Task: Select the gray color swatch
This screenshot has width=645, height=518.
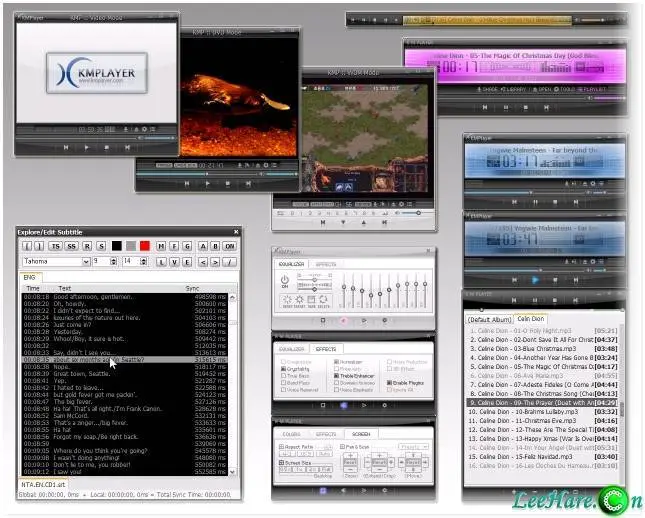Action: [x=131, y=246]
